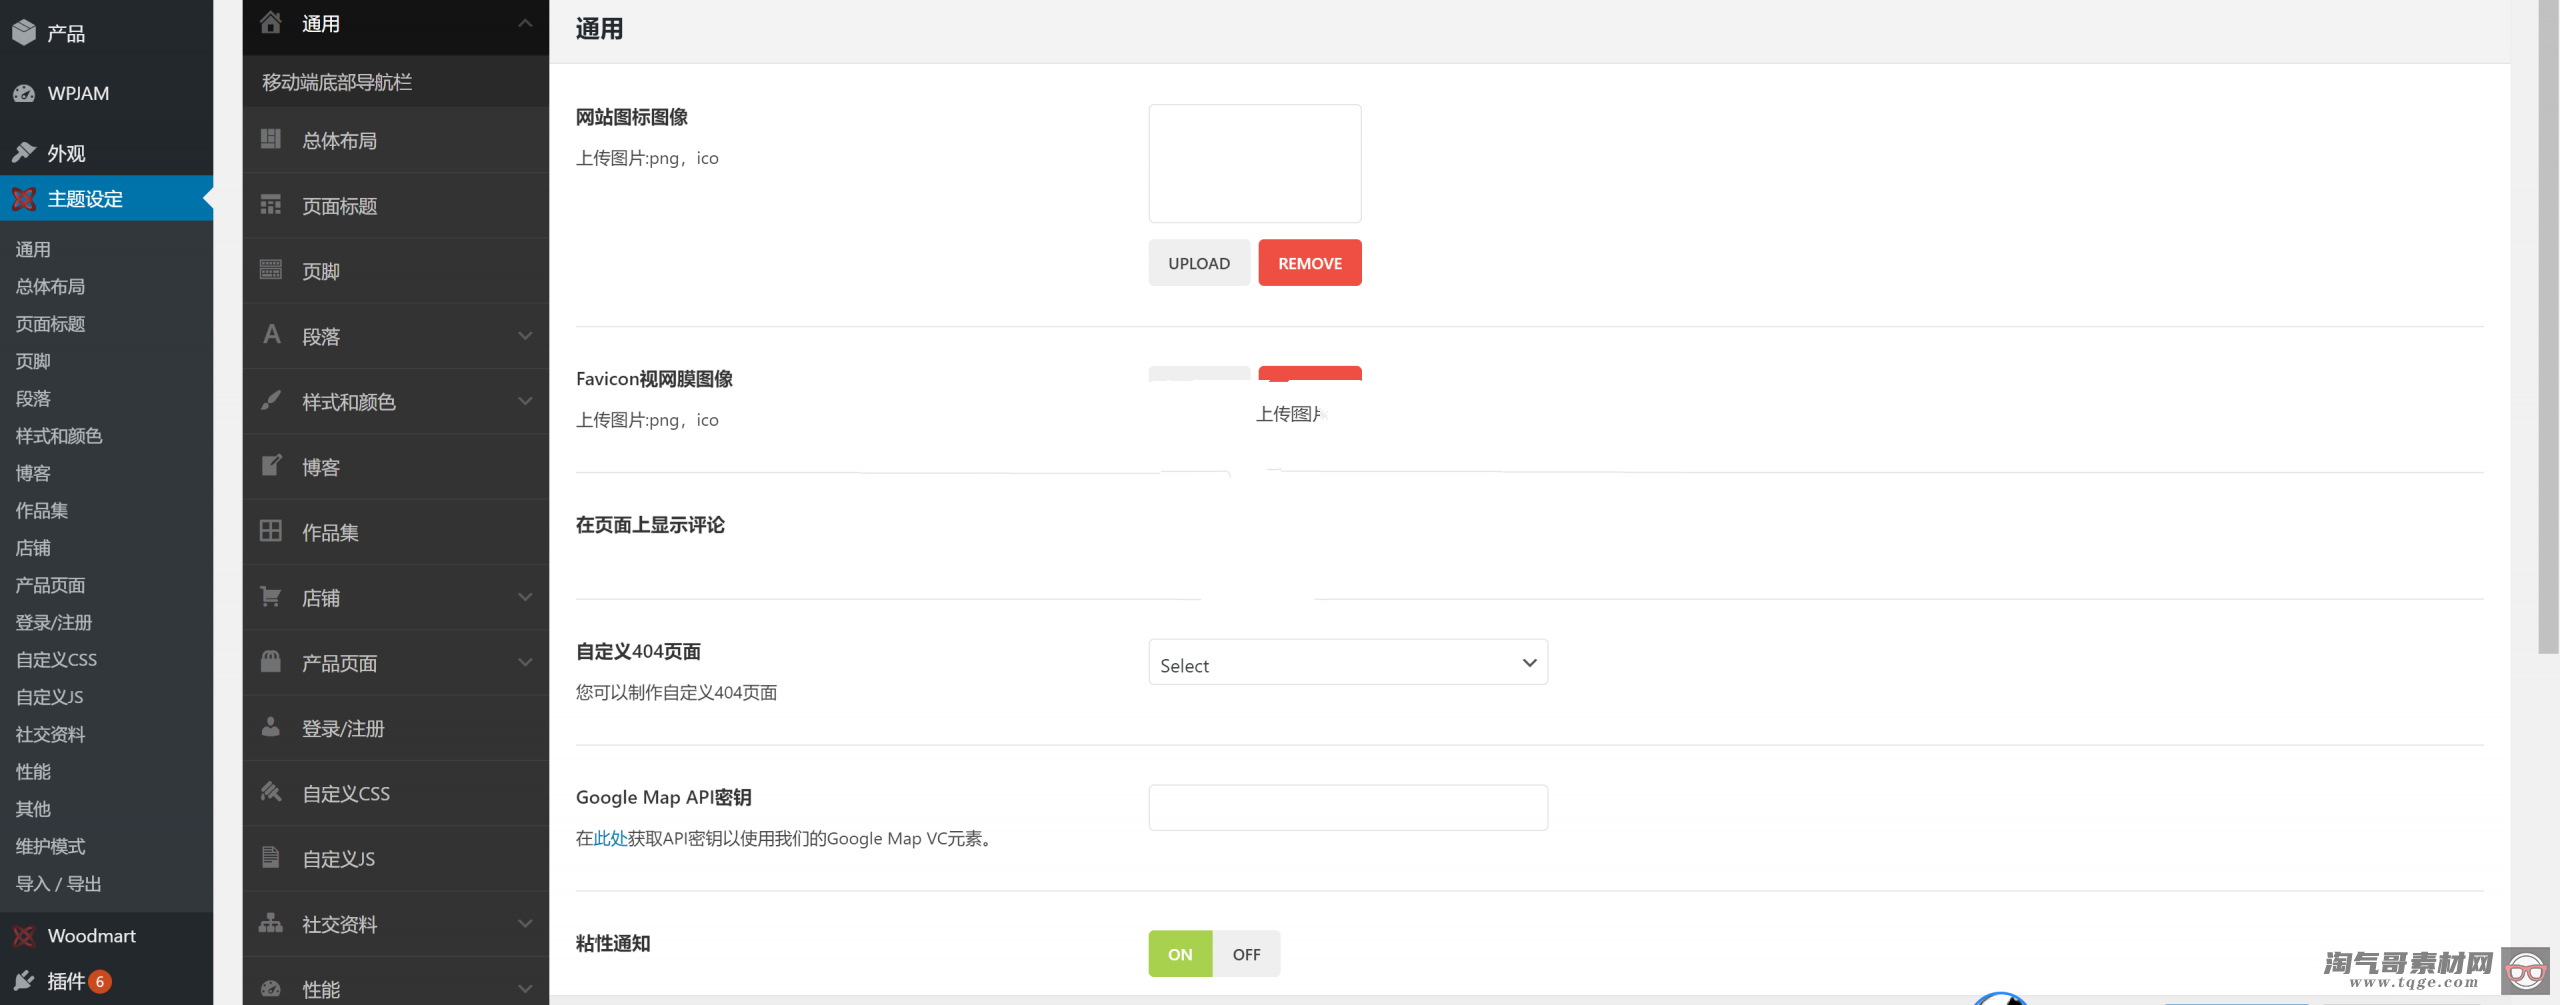
Task: Open 作品集 in left admin submenu
Action: (x=42, y=511)
